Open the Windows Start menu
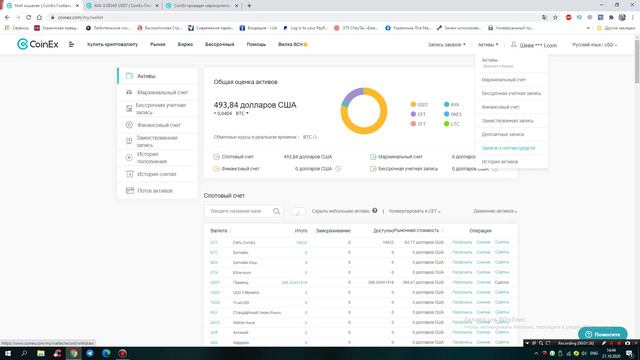The width and height of the screenshot is (640, 360). [x=7, y=353]
